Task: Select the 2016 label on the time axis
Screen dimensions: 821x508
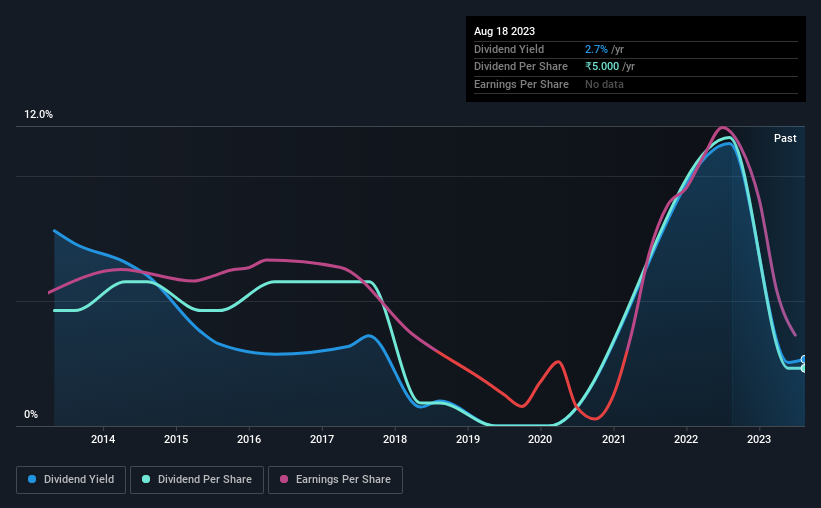Action: tap(249, 439)
